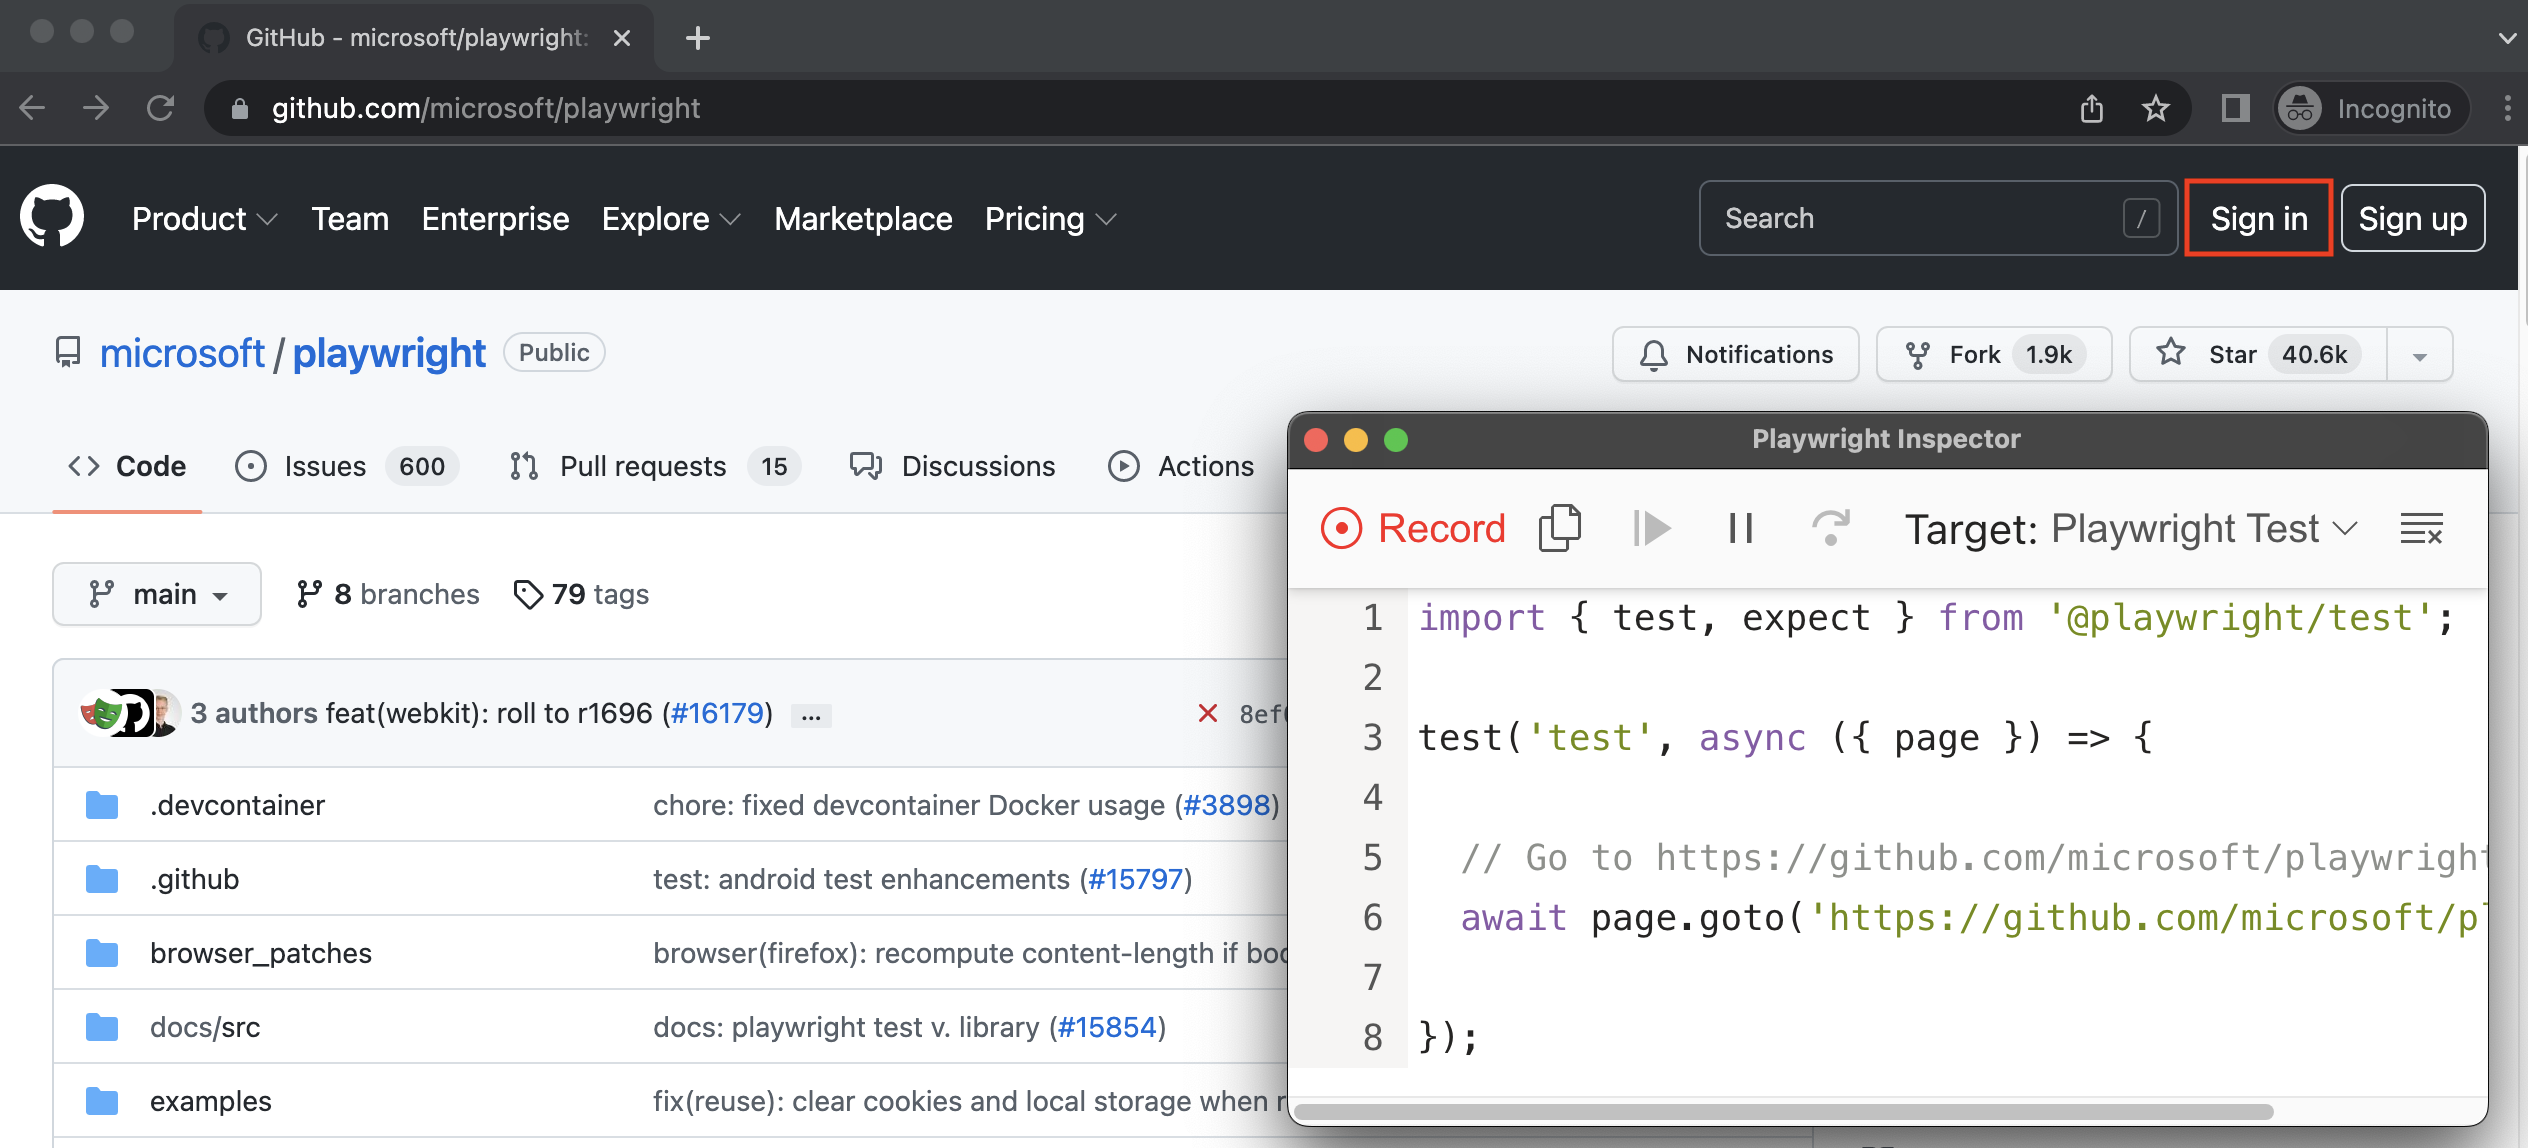Open the main branch selector
The image size is (2528, 1148).
coord(157,594)
